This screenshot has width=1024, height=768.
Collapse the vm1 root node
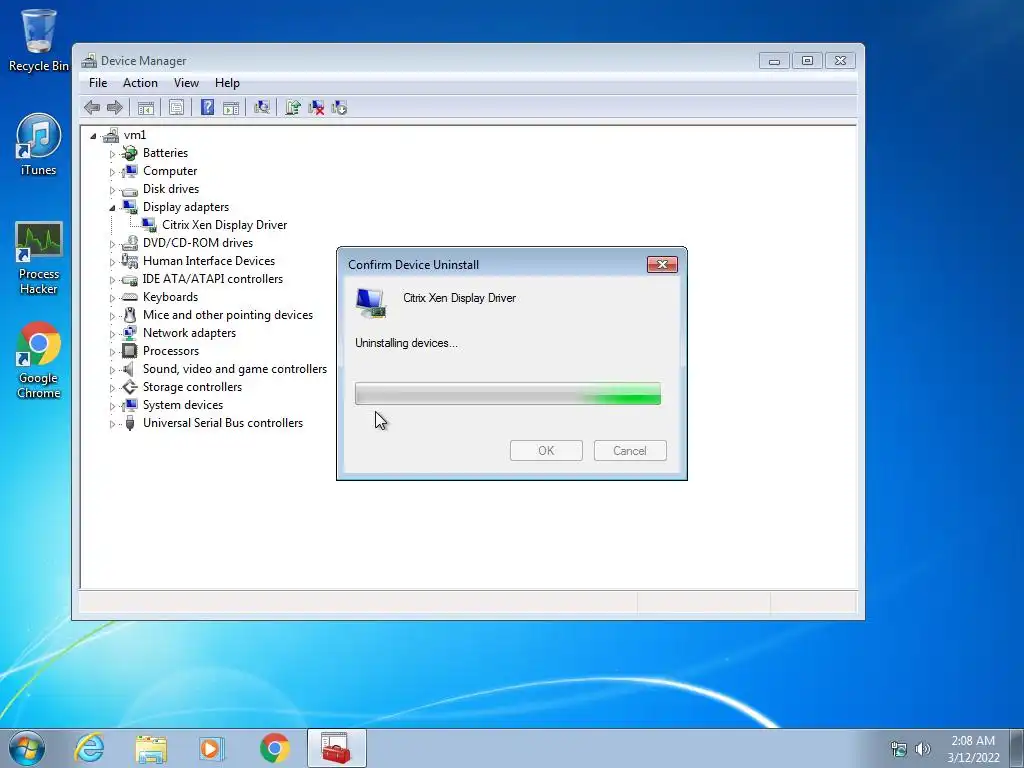[x=93, y=136]
